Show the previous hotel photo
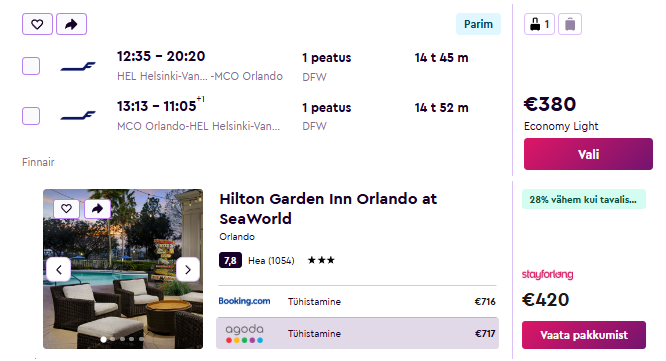Image resolution: width=666 pixels, height=361 pixels. pyautogui.click(x=59, y=269)
